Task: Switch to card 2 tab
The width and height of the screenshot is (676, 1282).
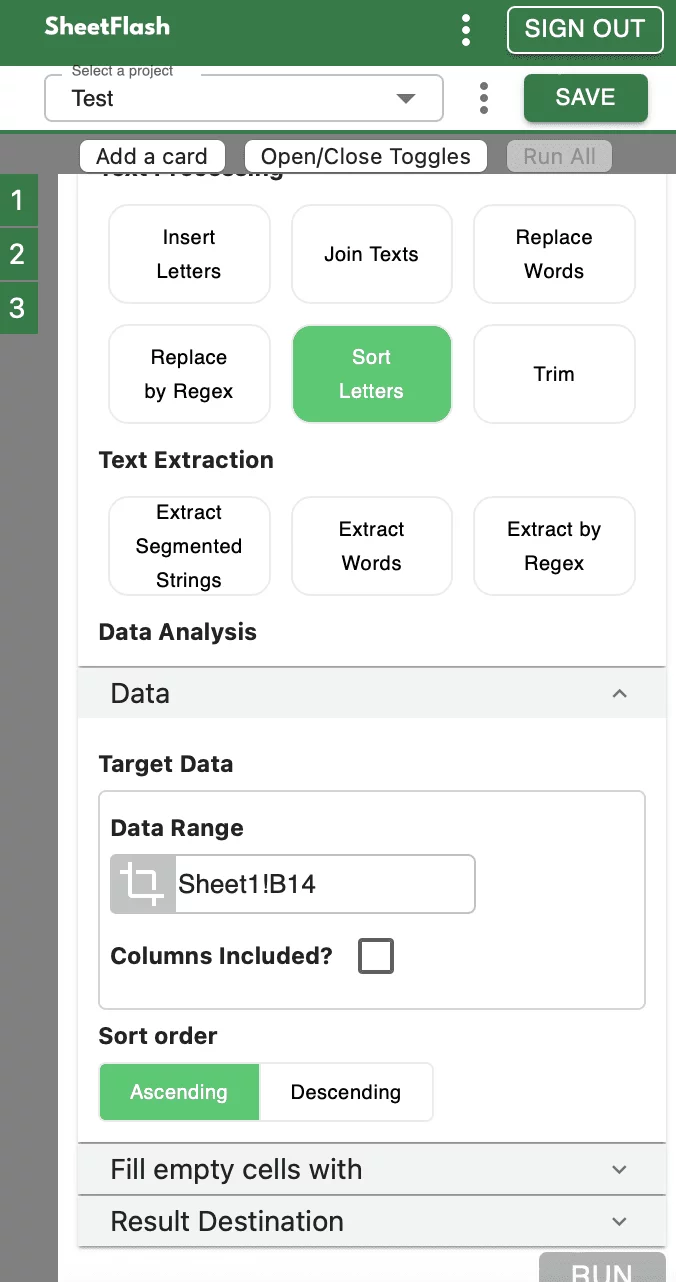Action: coord(17,254)
